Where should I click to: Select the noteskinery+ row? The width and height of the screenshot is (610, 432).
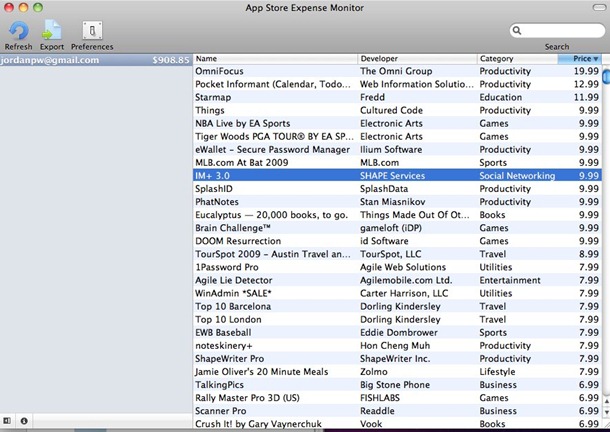(397, 346)
